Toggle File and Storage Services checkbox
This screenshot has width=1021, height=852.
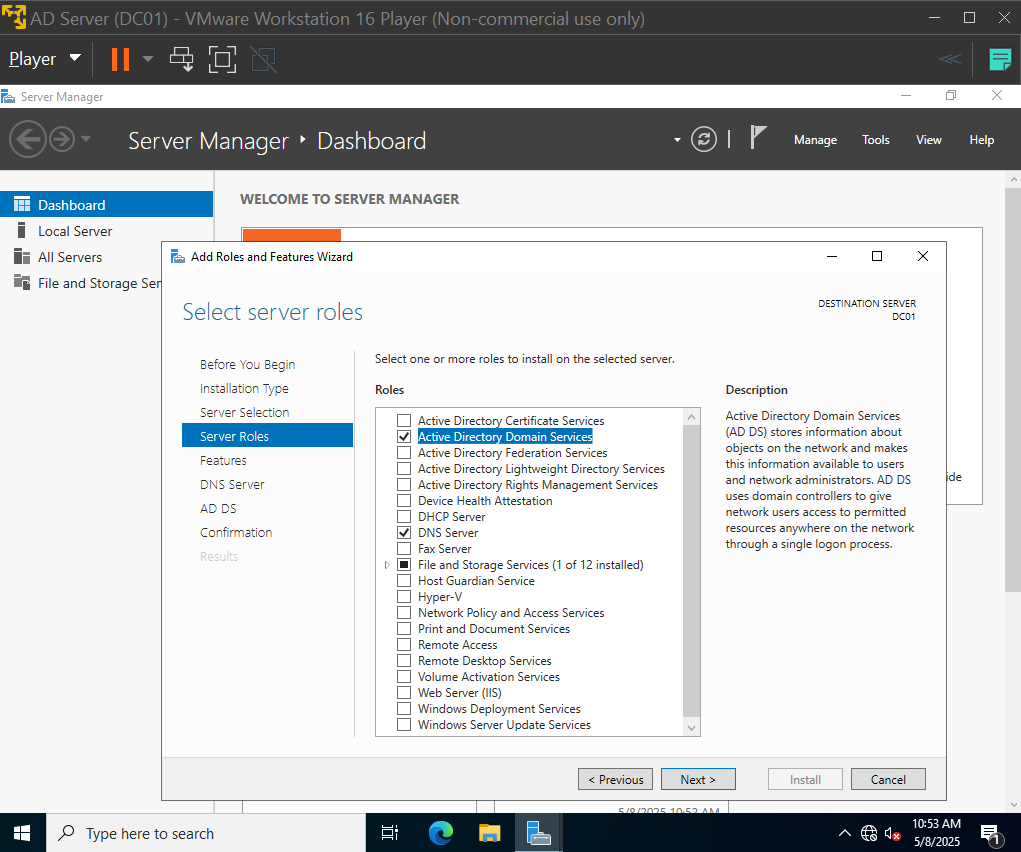pos(404,565)
